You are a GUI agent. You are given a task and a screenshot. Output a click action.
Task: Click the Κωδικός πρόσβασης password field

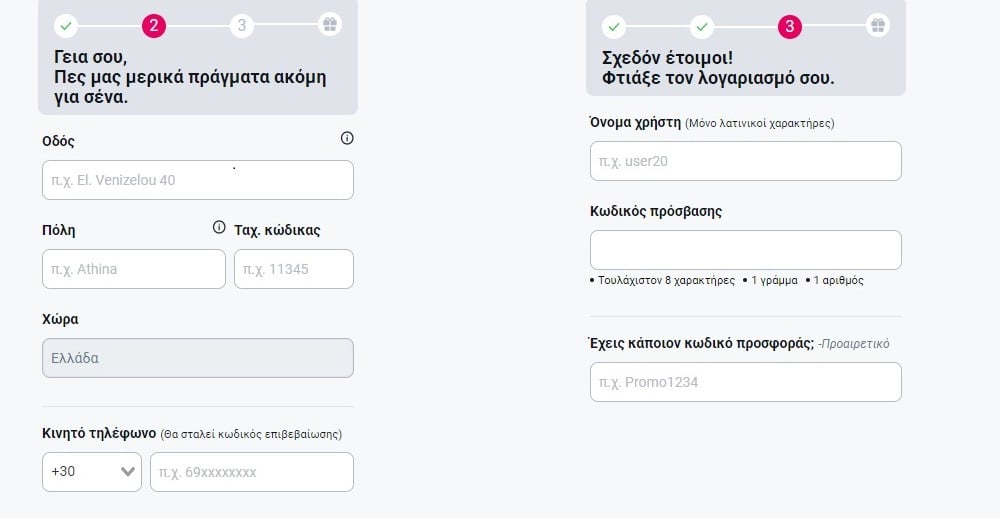coord(746,250)
